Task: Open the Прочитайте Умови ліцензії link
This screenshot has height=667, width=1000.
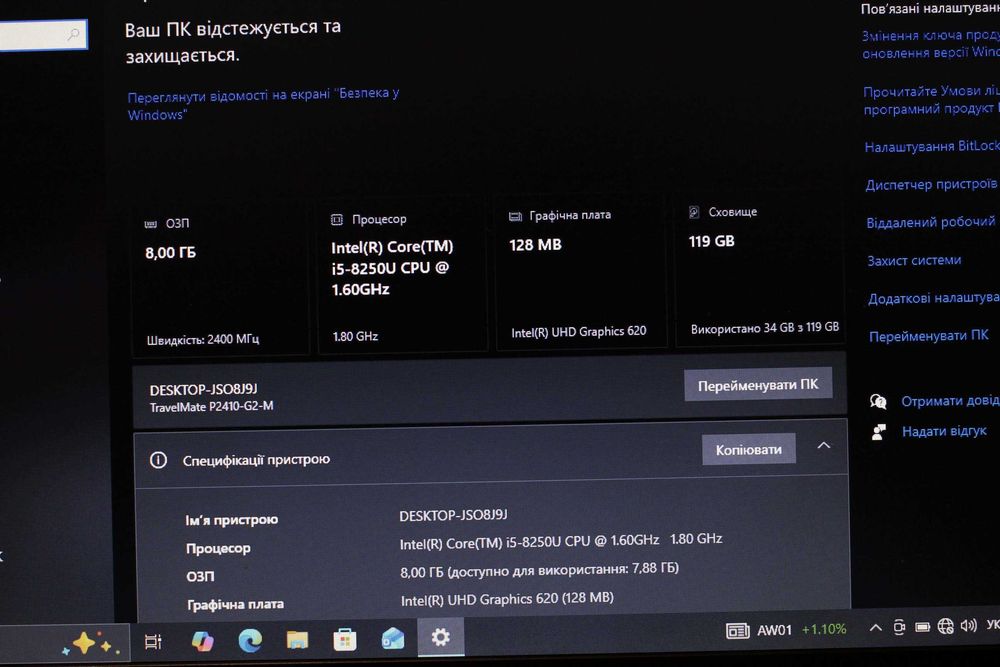Action: [x=931, y=100]
